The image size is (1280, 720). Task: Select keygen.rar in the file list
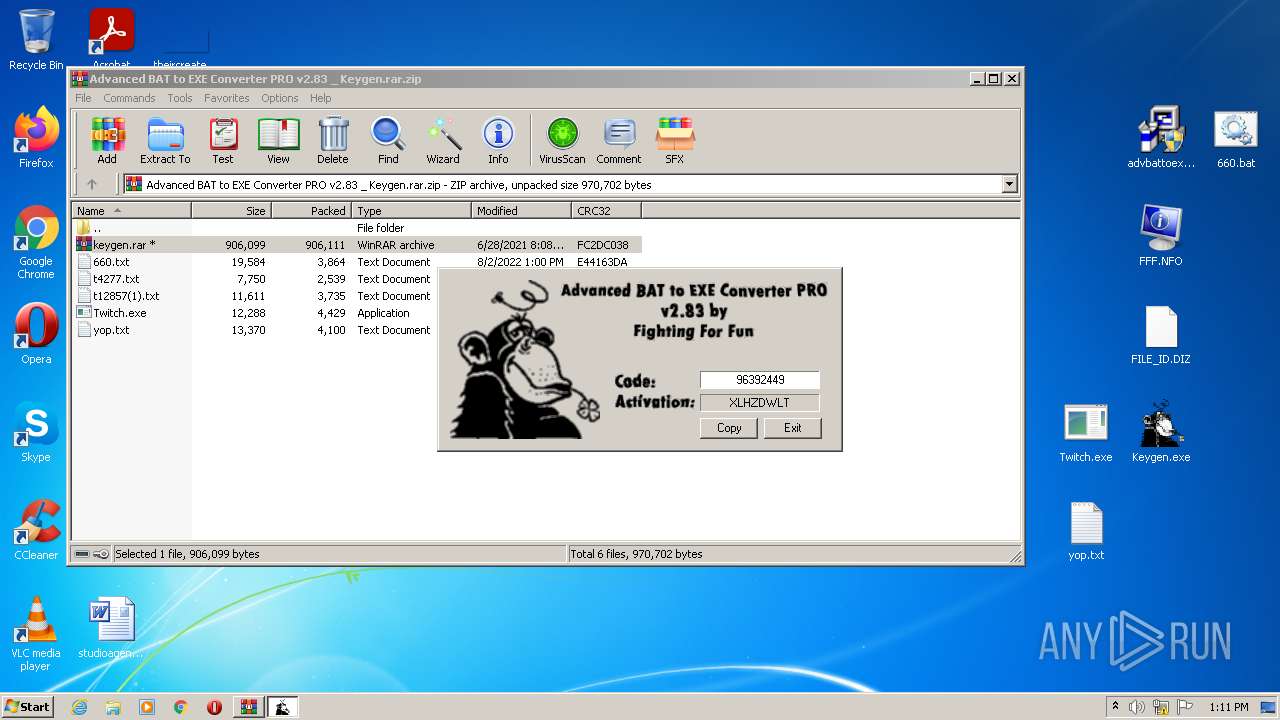[357, 245]
